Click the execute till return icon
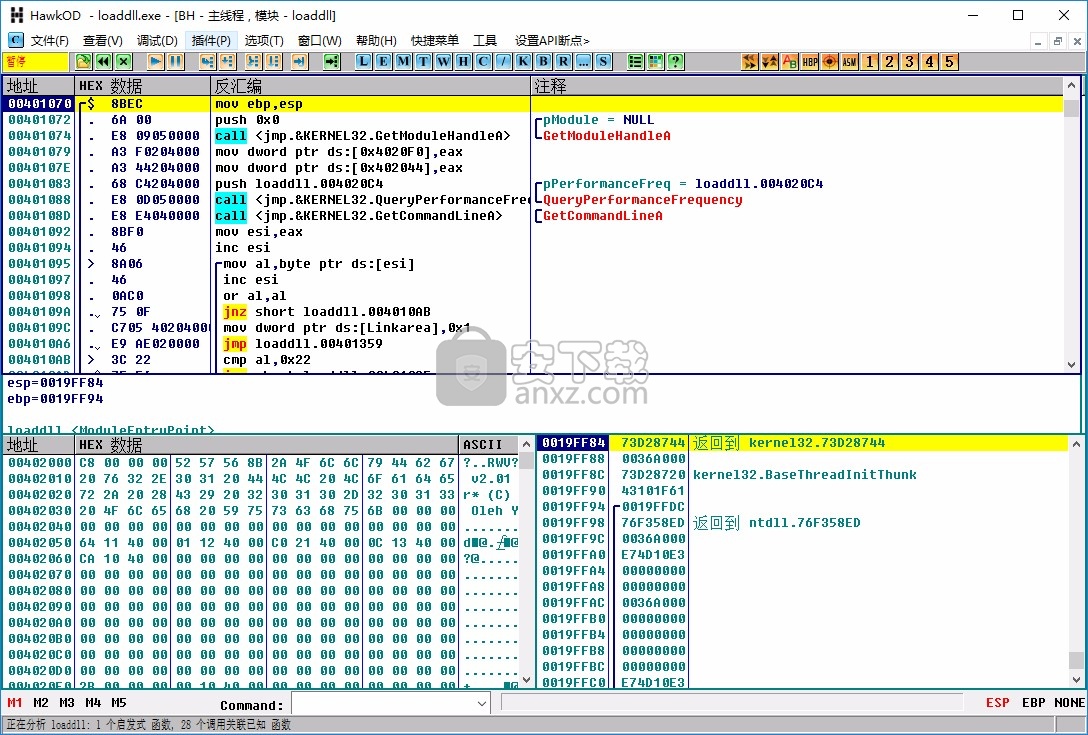The width and height of the screenshot is (1088, 735). click(x=300, y=62)
